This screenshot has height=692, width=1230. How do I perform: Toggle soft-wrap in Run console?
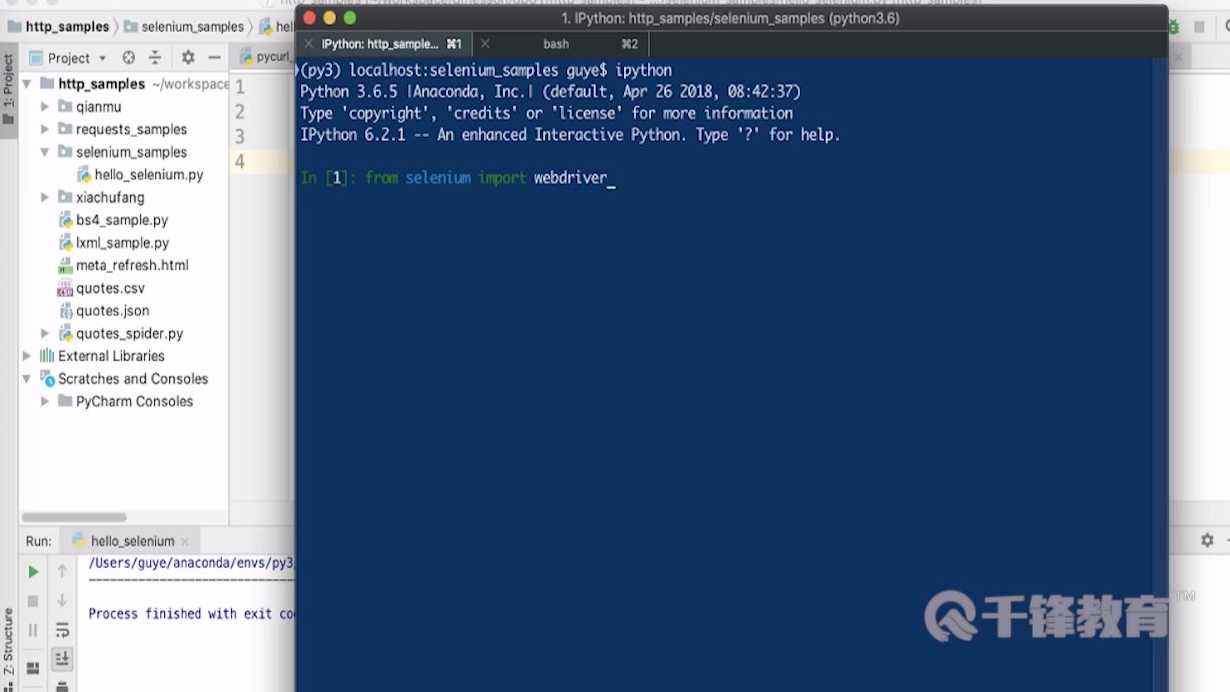pos(62,630)
